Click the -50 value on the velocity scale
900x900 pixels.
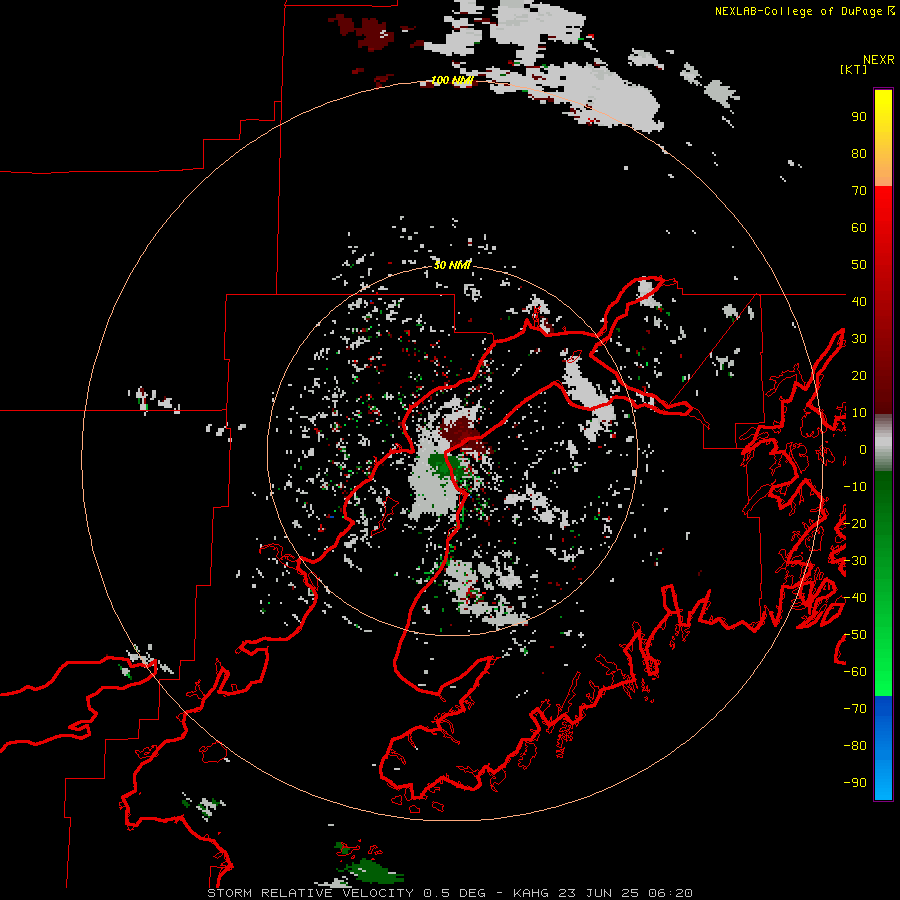[x=855, y=635]
